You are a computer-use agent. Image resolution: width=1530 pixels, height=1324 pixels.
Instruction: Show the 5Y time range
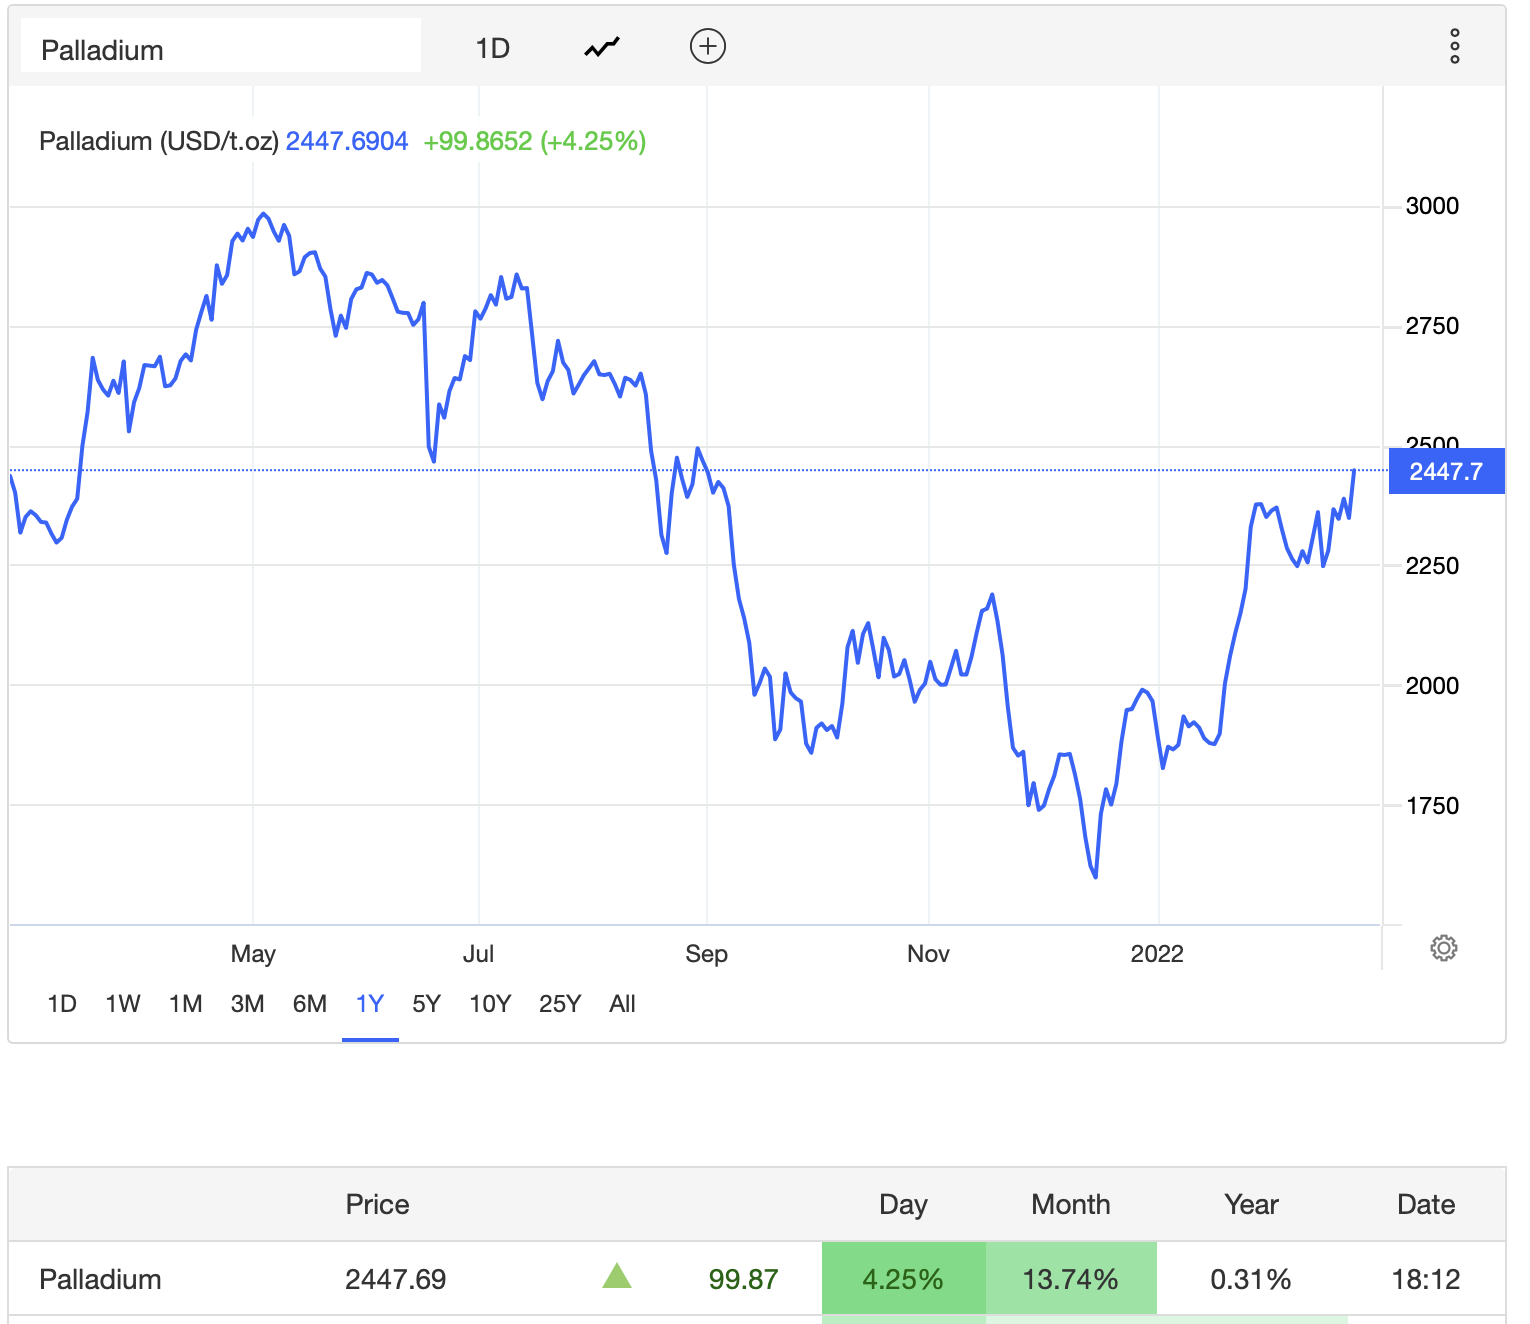(426, 1003)
